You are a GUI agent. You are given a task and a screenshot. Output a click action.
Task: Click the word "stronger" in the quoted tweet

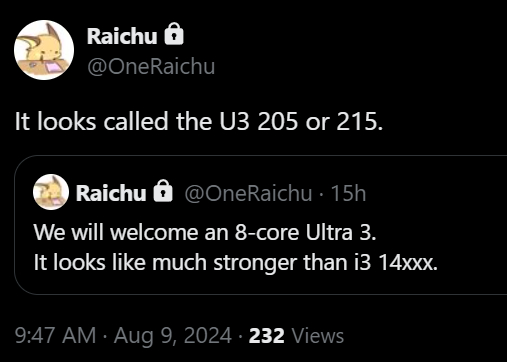[x=255, y=263]
